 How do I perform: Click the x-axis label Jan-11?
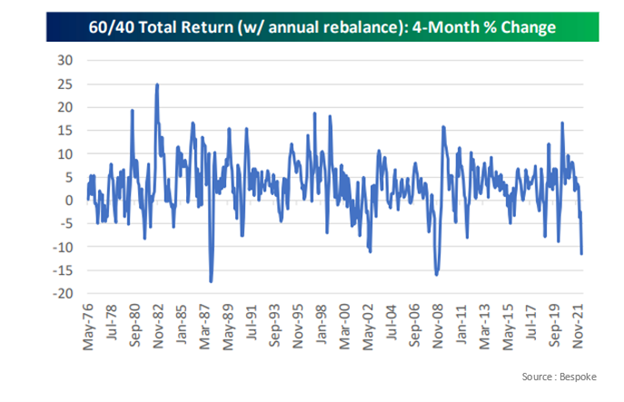(461, 325)
